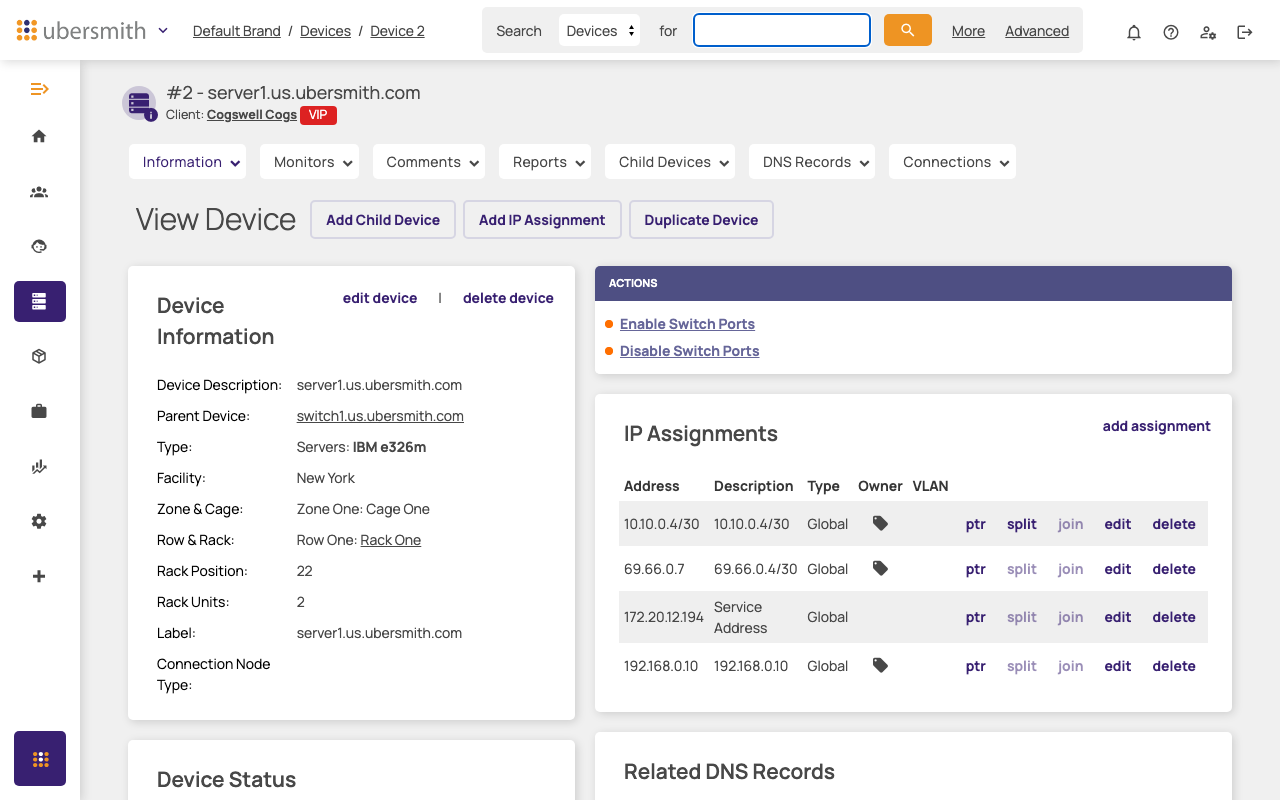
Task: Go to Home in the sidebar
Action: (x=39, y=136)
